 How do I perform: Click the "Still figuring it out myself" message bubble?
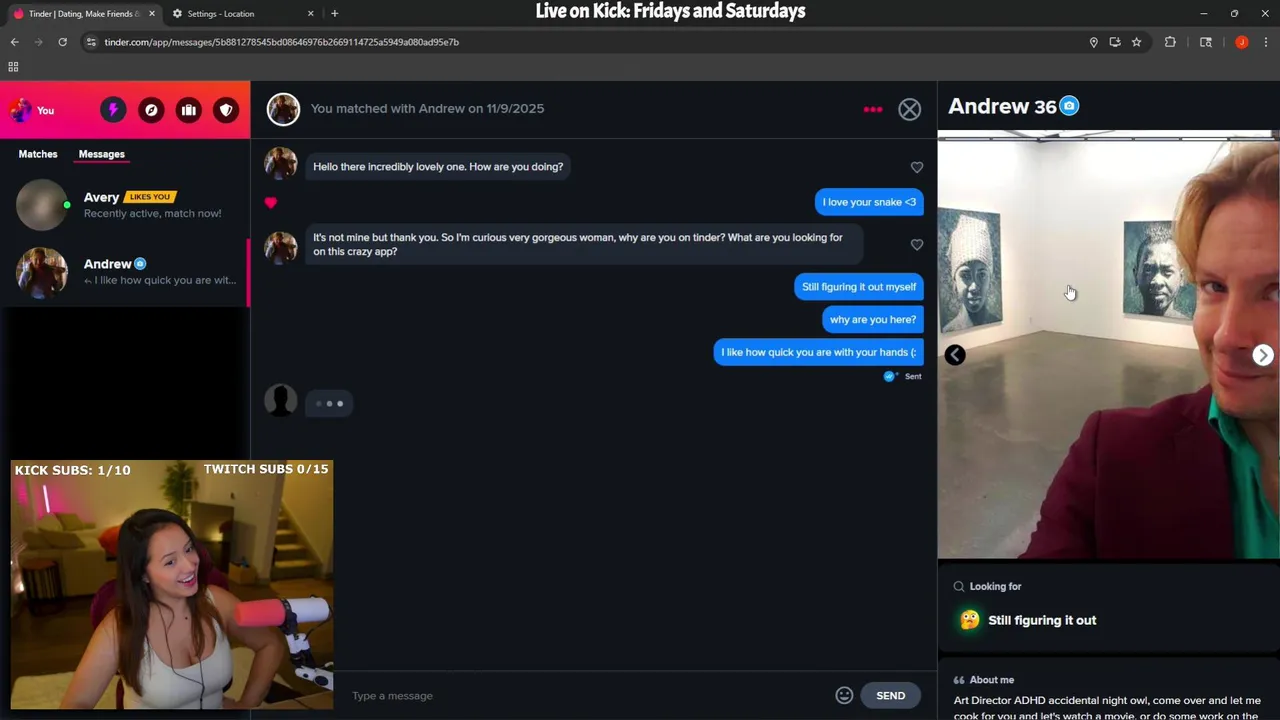(x=859, y=287)
